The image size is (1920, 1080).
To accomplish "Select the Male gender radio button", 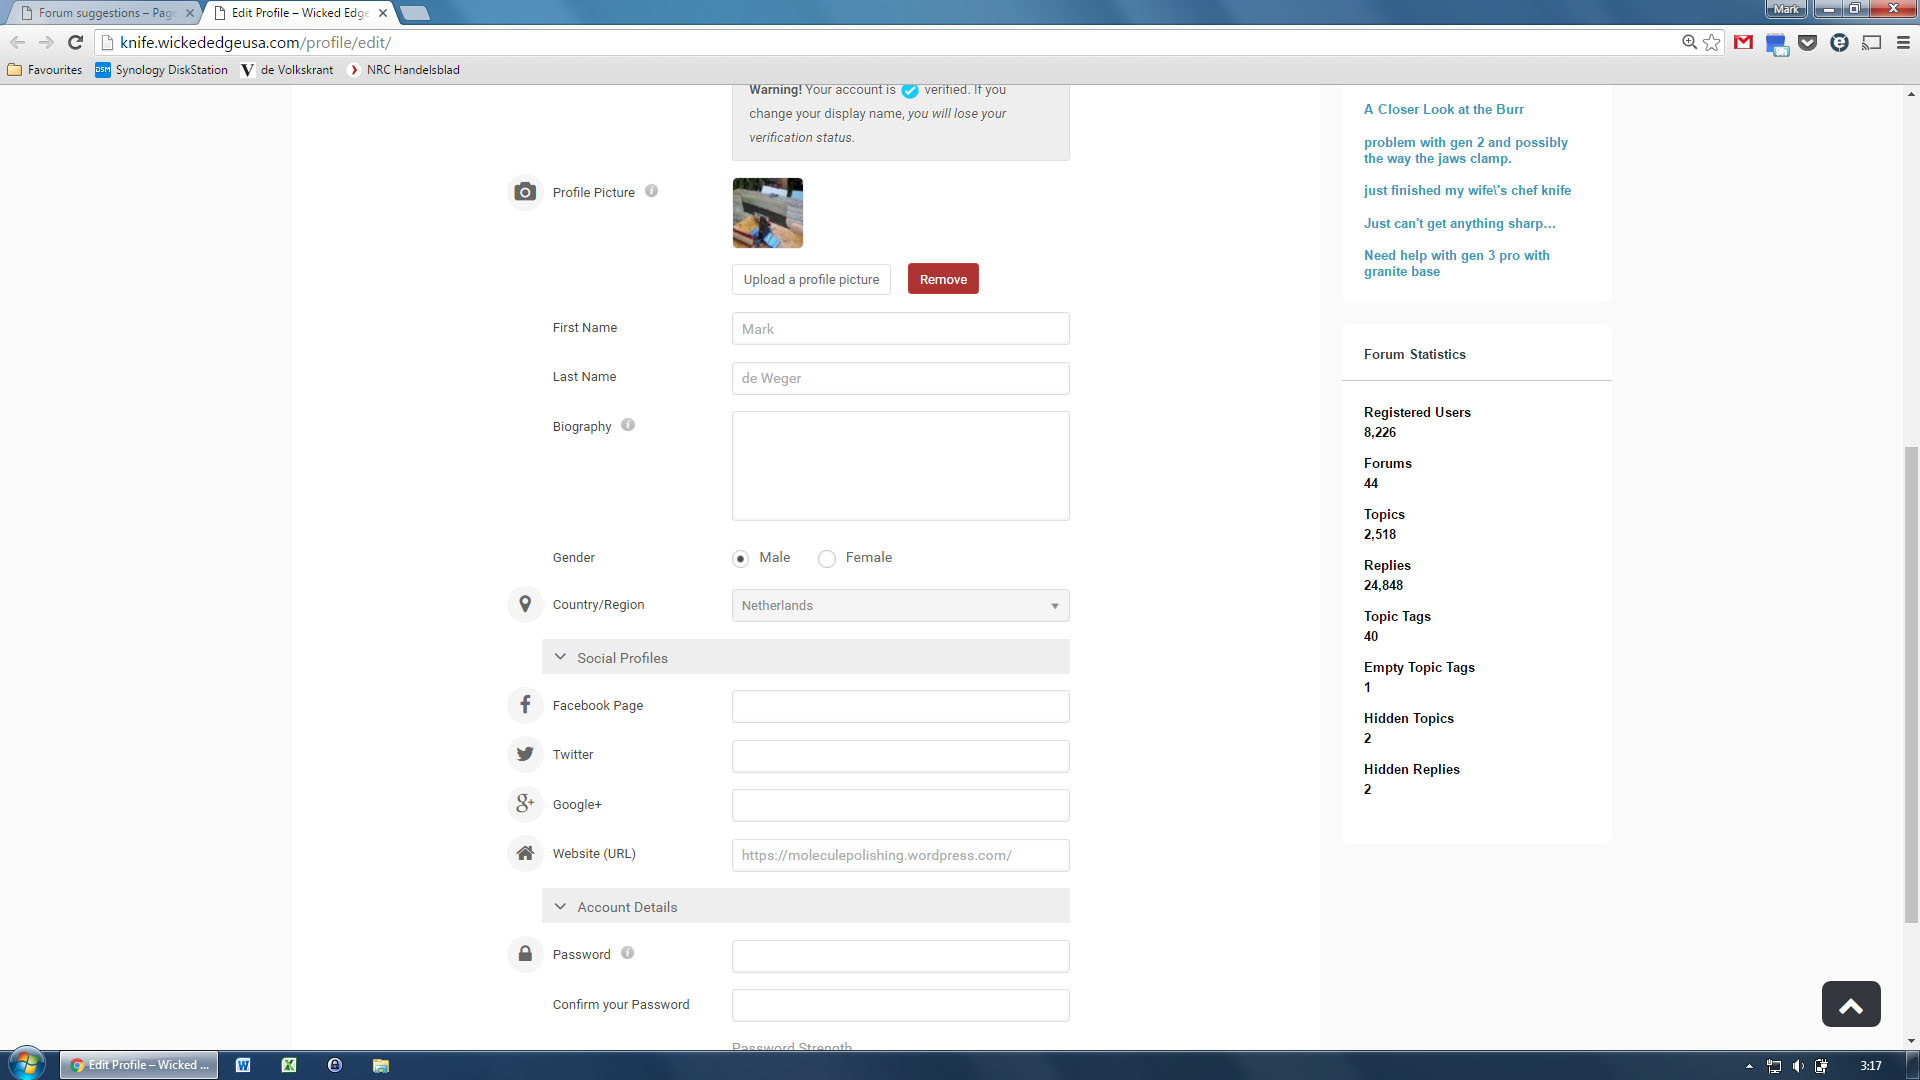I will 740,558.
